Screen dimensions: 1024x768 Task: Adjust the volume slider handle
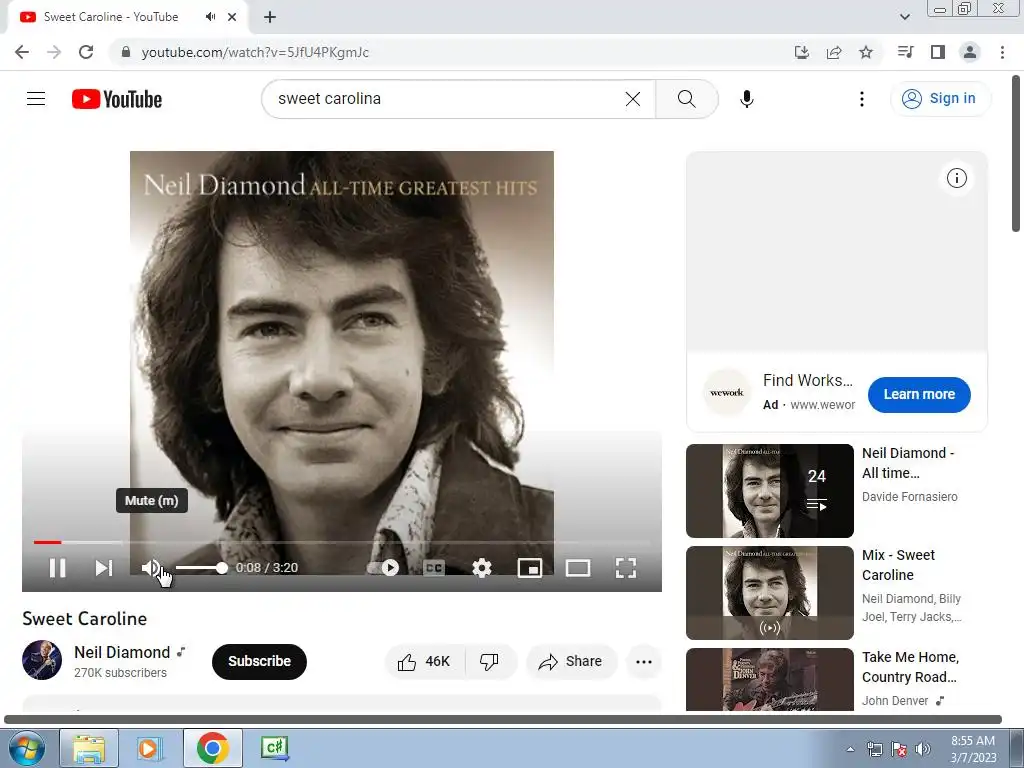[x=222, y=568]
